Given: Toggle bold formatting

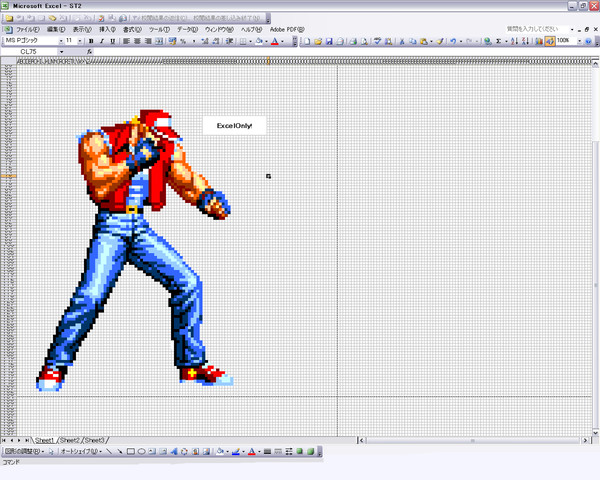Looking at the screenshot, I should [91, 41].
